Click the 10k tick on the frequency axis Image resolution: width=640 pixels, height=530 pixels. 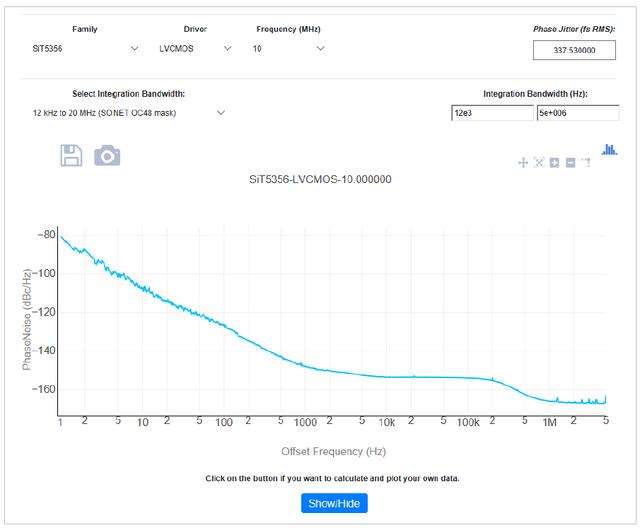click(387, 422)
